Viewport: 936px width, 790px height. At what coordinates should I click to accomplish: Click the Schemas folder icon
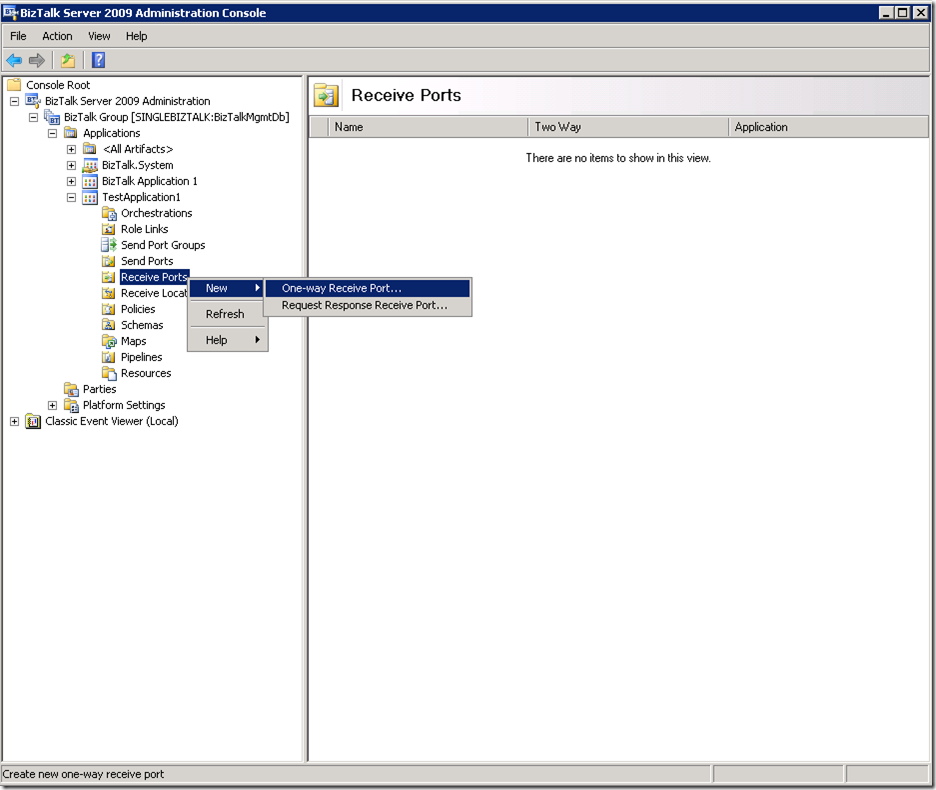coord(109,325)
